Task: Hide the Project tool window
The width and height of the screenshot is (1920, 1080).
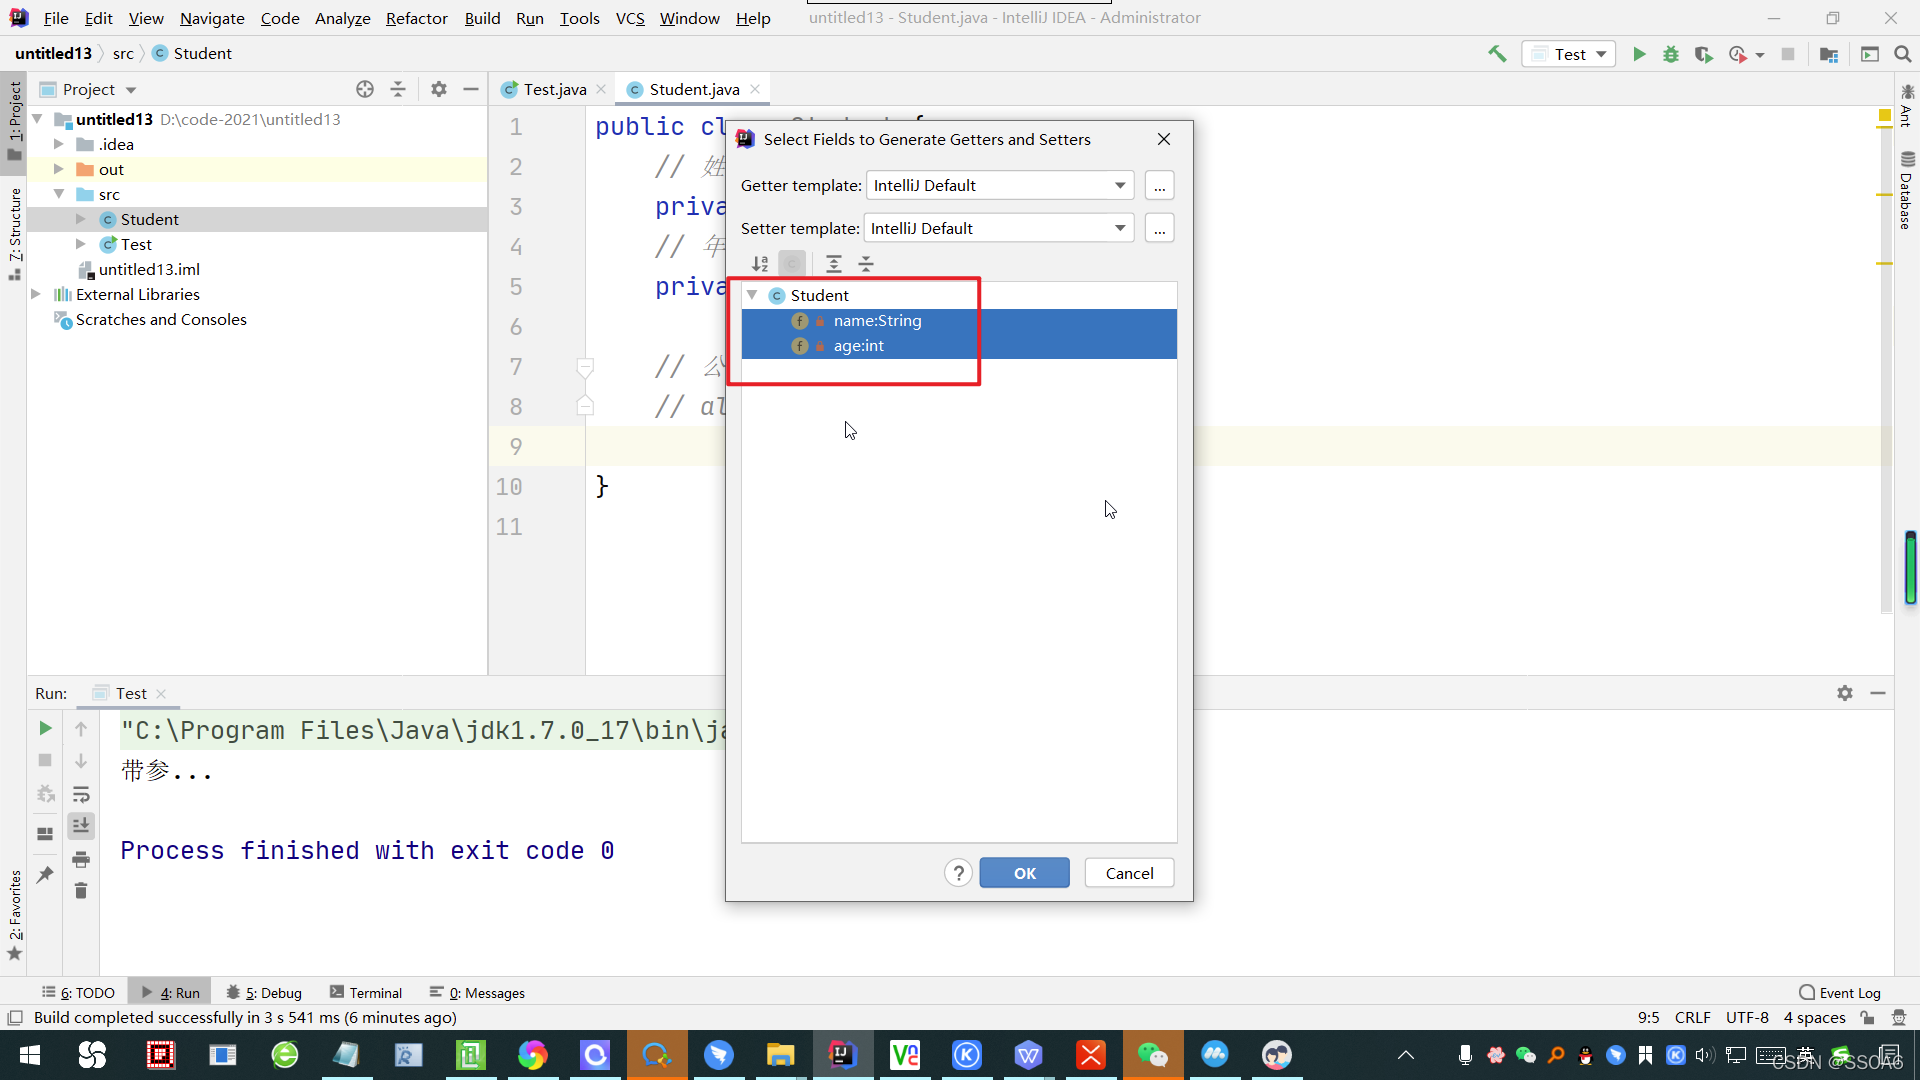Action: (471, 89)
